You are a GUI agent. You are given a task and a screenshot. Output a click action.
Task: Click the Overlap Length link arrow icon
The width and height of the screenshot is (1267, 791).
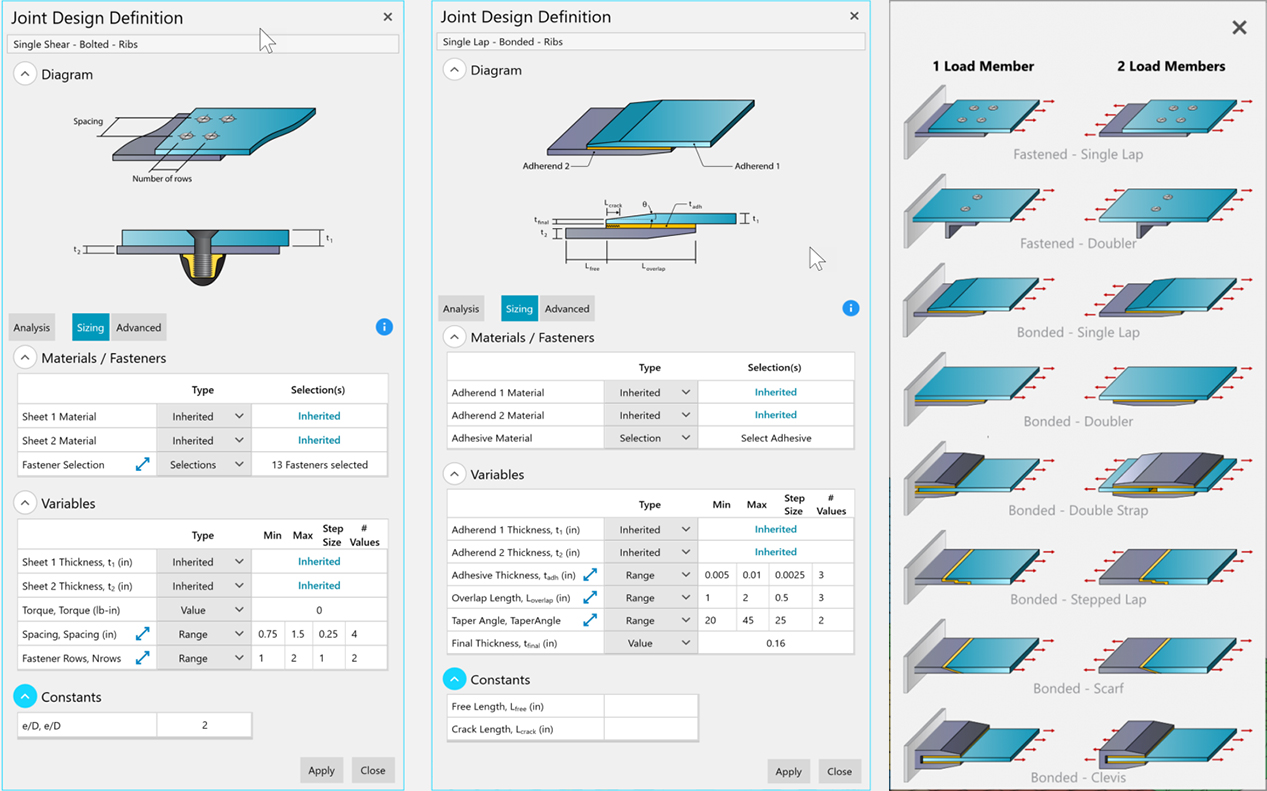(x=590, y=598)
